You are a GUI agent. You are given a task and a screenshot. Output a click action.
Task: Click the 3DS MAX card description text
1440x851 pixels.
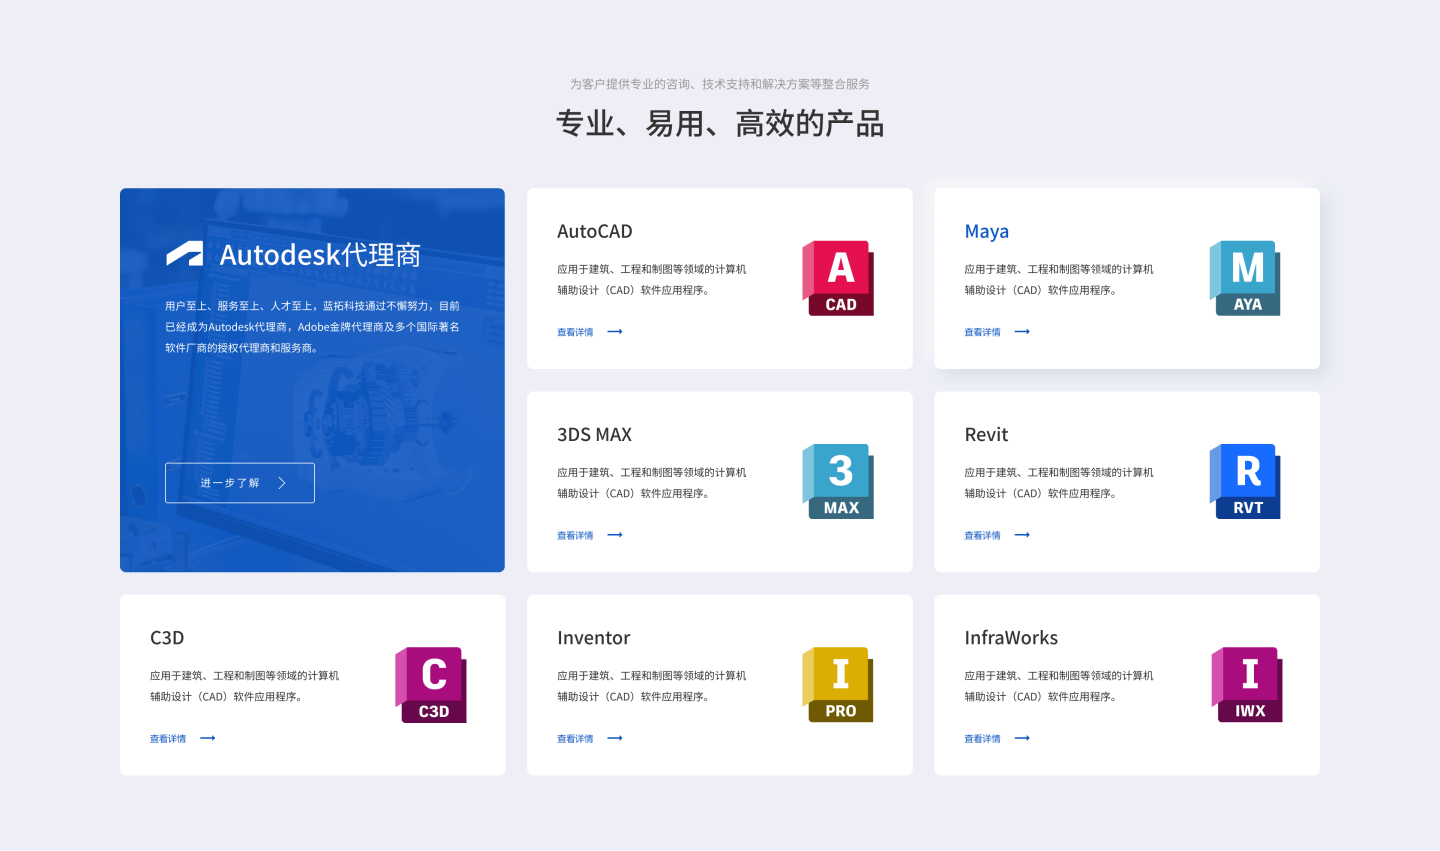652,483
